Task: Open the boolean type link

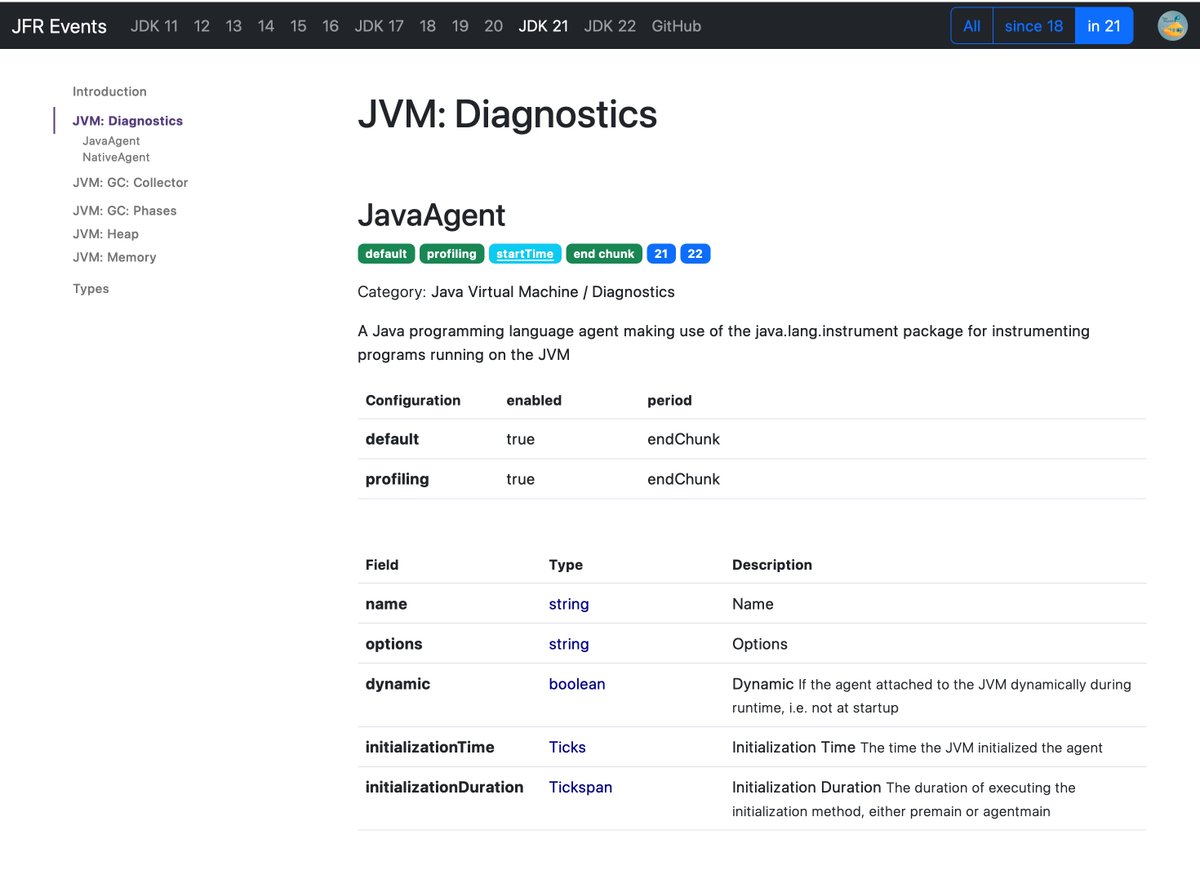Action: (577, 684)
